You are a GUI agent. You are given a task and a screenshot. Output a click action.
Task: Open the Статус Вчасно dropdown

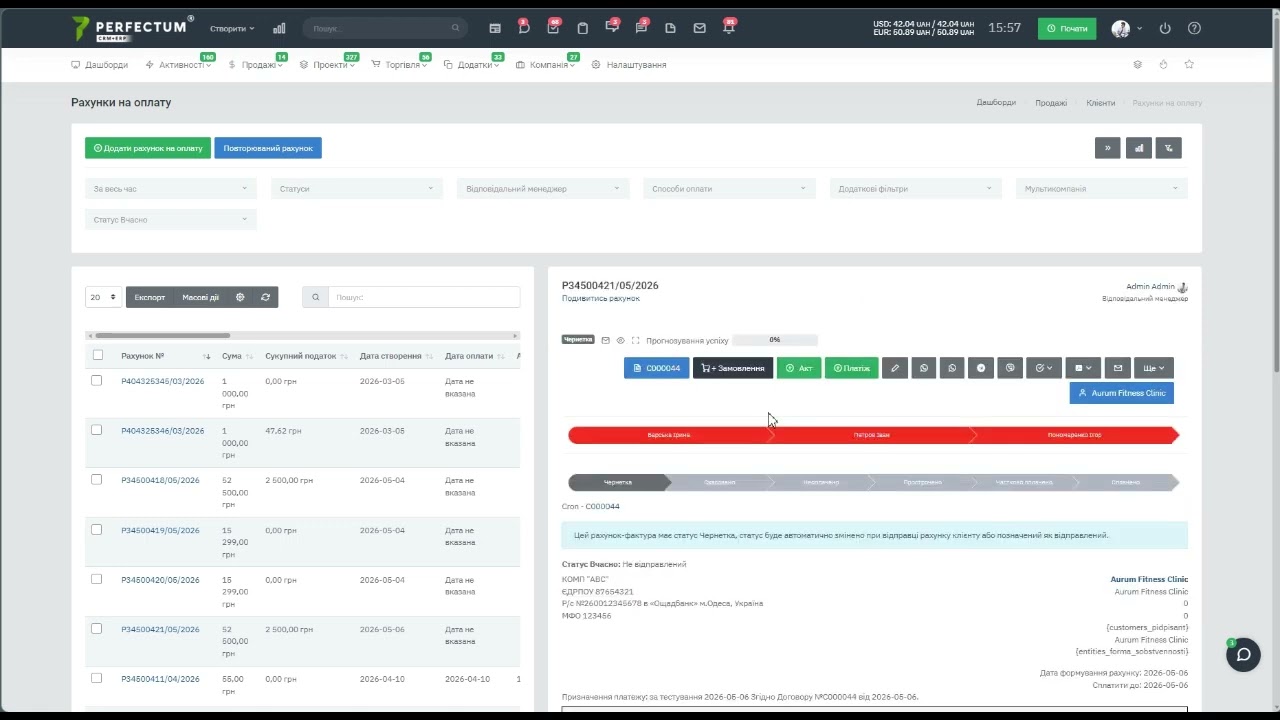pyautogui.click(x=170, y=219)
